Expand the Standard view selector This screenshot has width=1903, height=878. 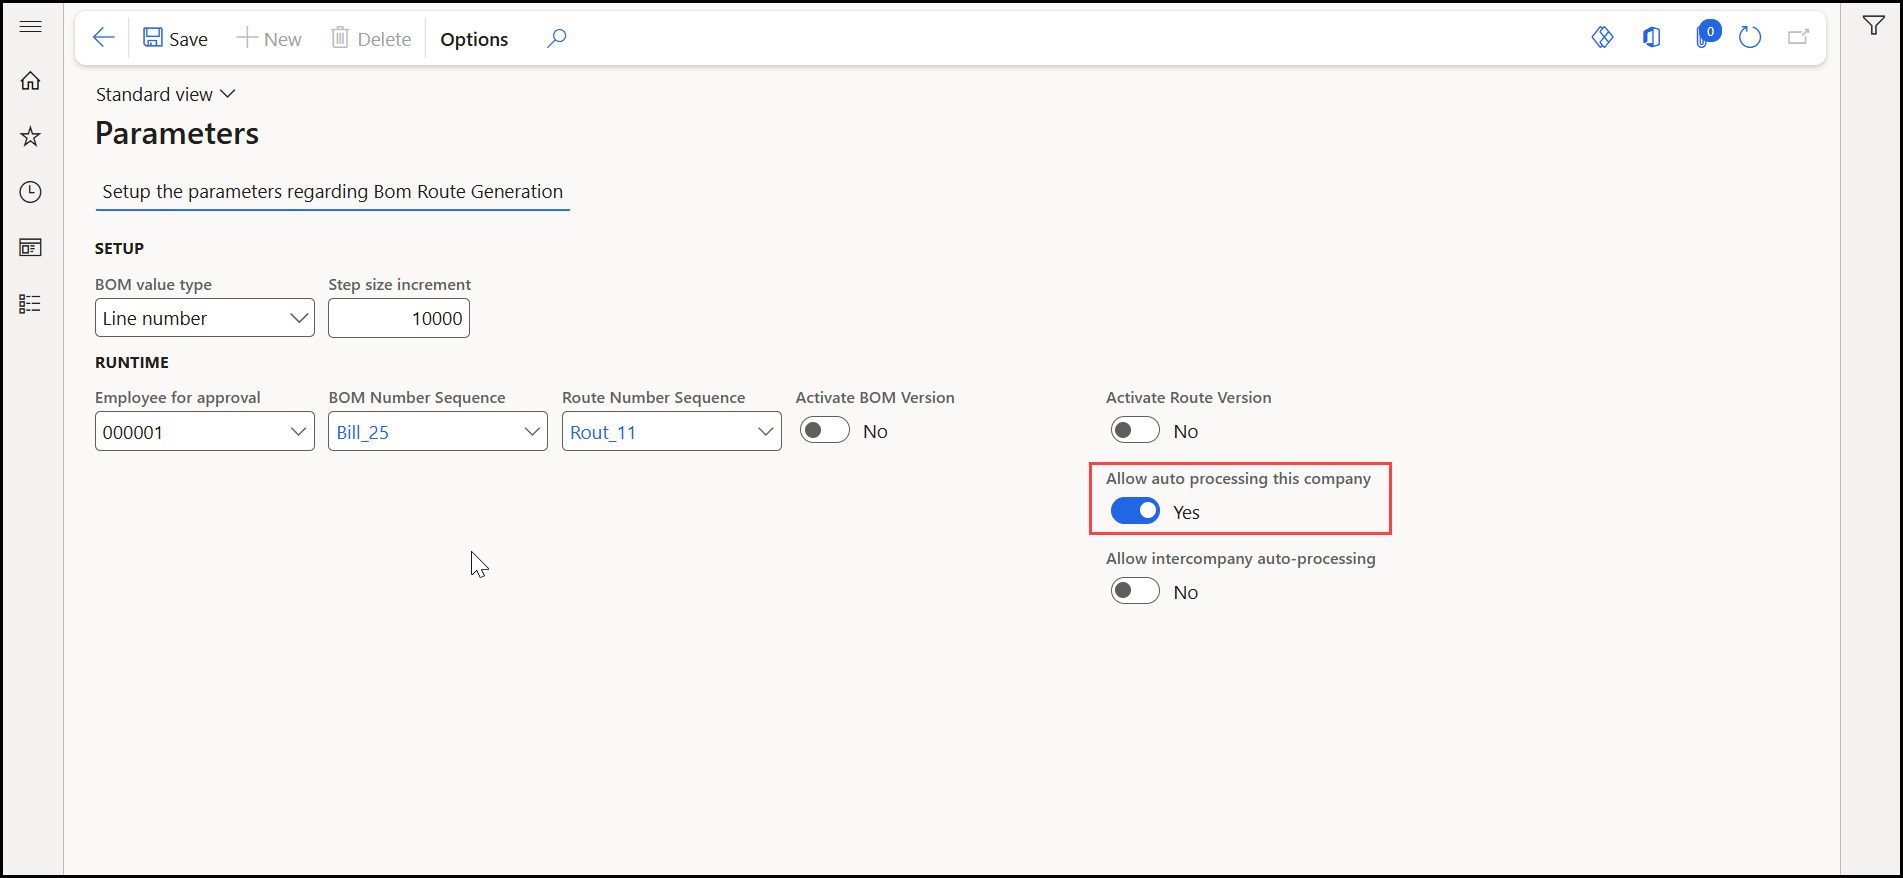coord(166,94)
